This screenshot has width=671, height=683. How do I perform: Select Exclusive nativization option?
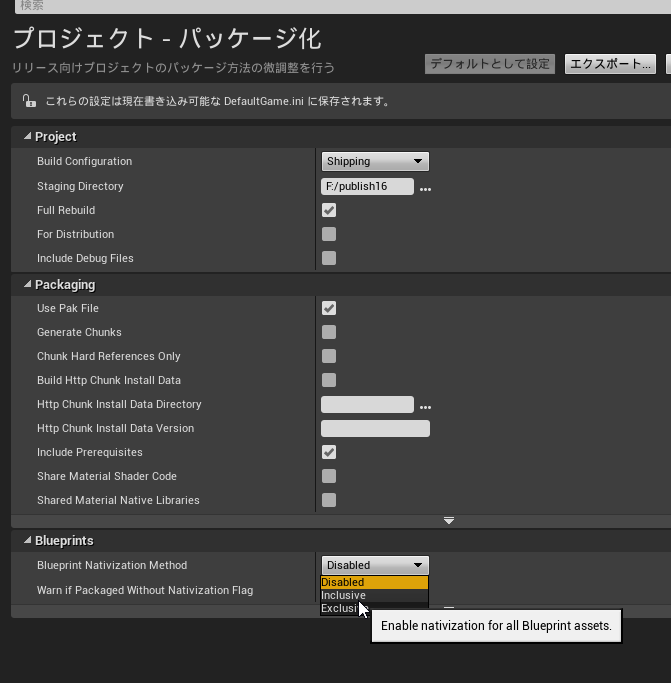point(374,608)
